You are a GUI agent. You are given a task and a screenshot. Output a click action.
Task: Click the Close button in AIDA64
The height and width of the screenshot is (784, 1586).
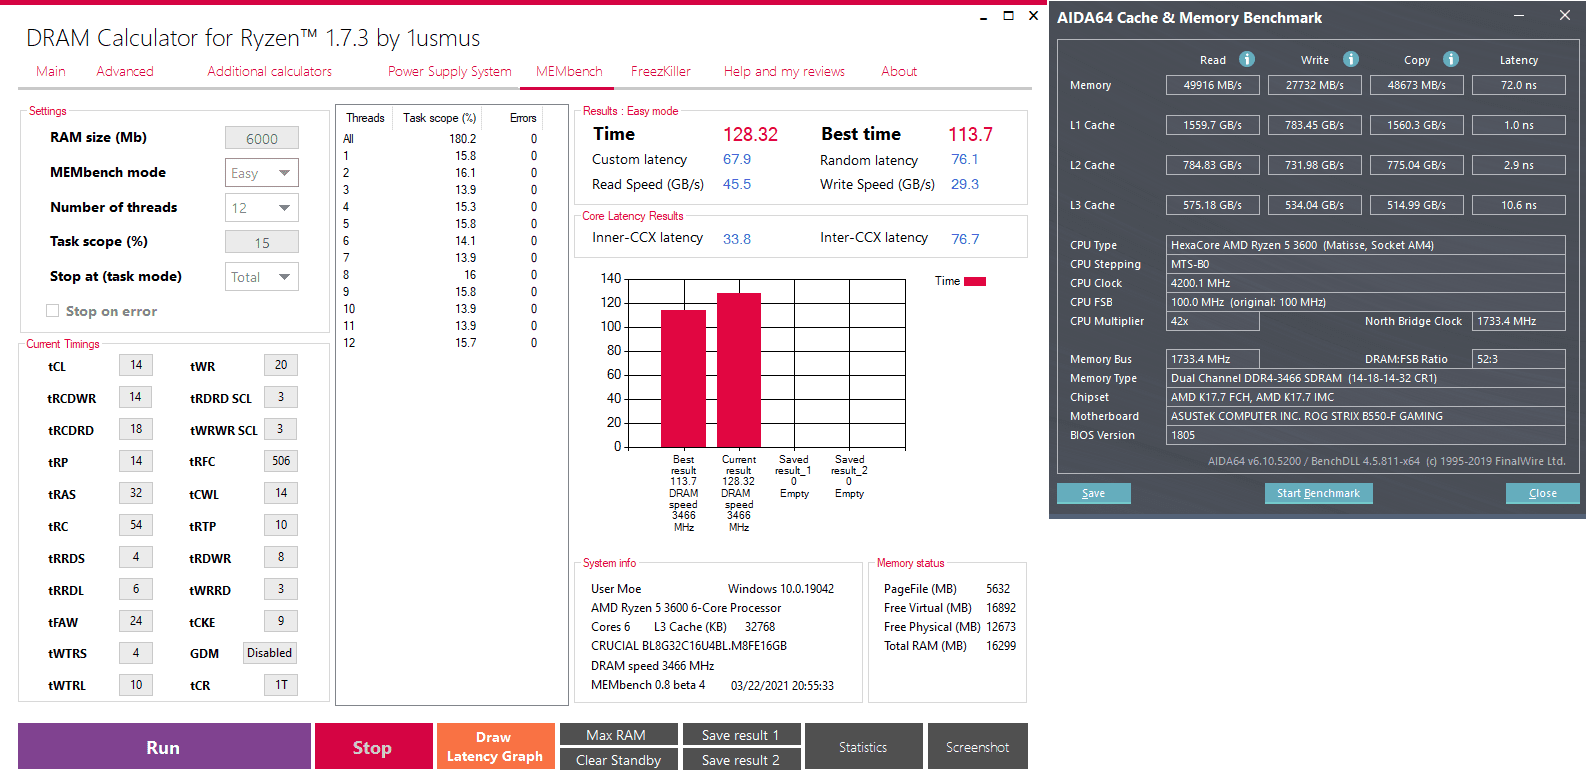1543,493
